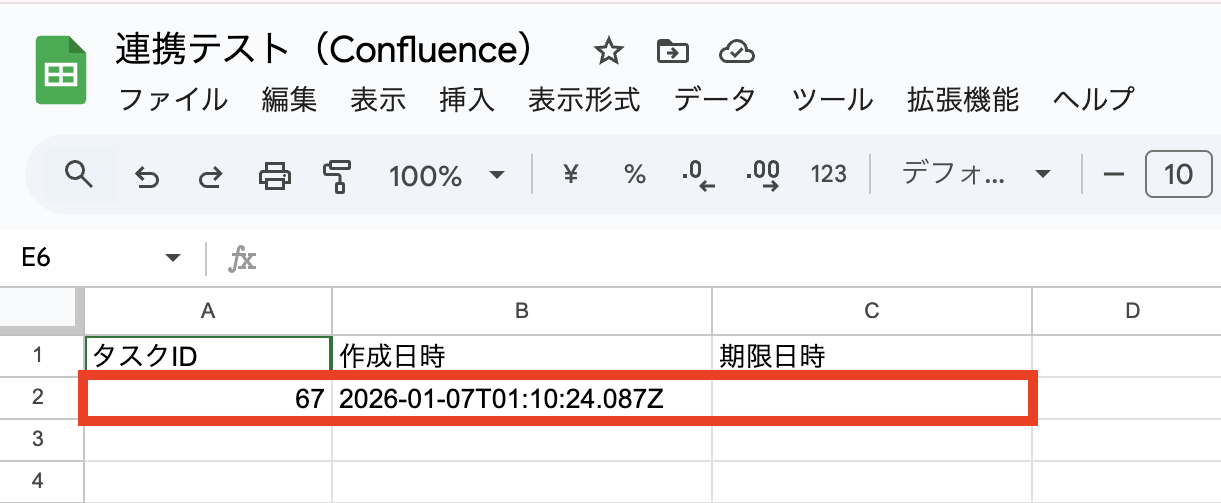Screen dimensions: 1221x503
Task: Open the Name Box dropdown arrow
Action: [x=172, y=259]
